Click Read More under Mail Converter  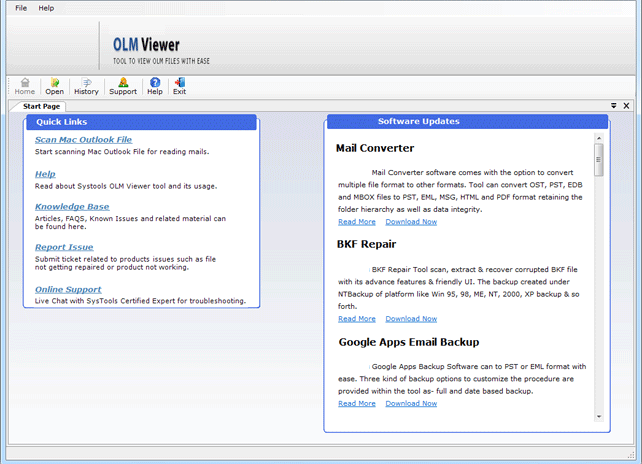pyautogui.click(x=357, y=222)
